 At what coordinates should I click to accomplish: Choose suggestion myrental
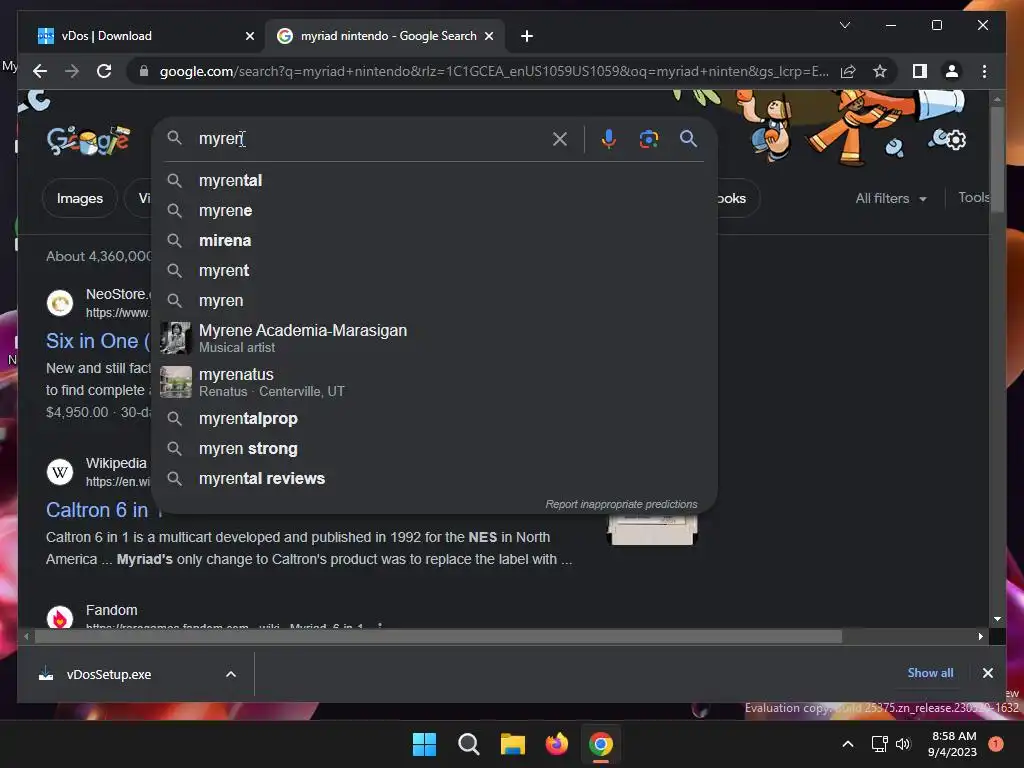pyautogui.click(x=434, y=180)
